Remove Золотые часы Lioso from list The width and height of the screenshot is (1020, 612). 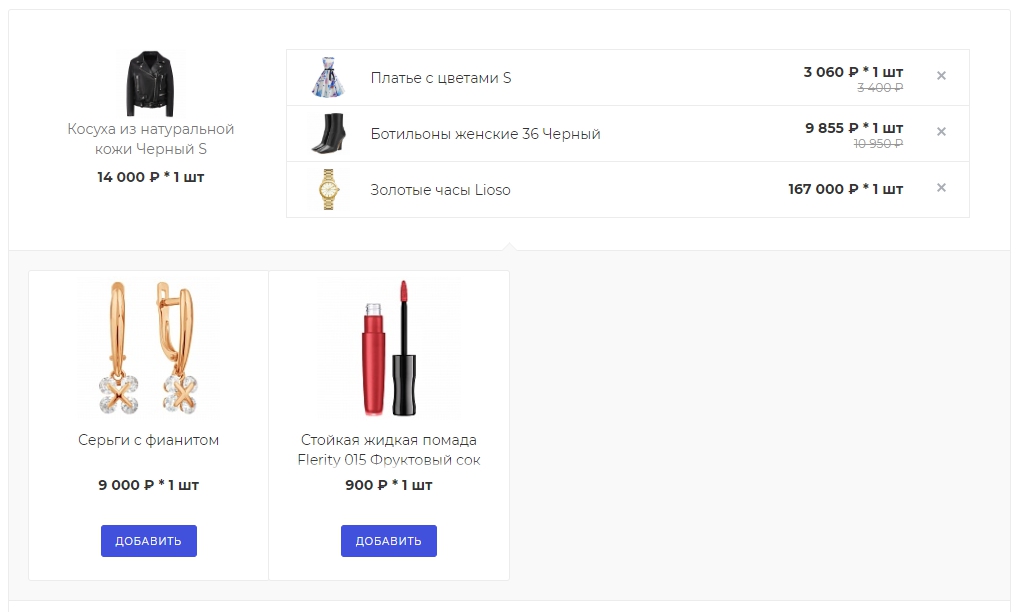tap(941, 187)
